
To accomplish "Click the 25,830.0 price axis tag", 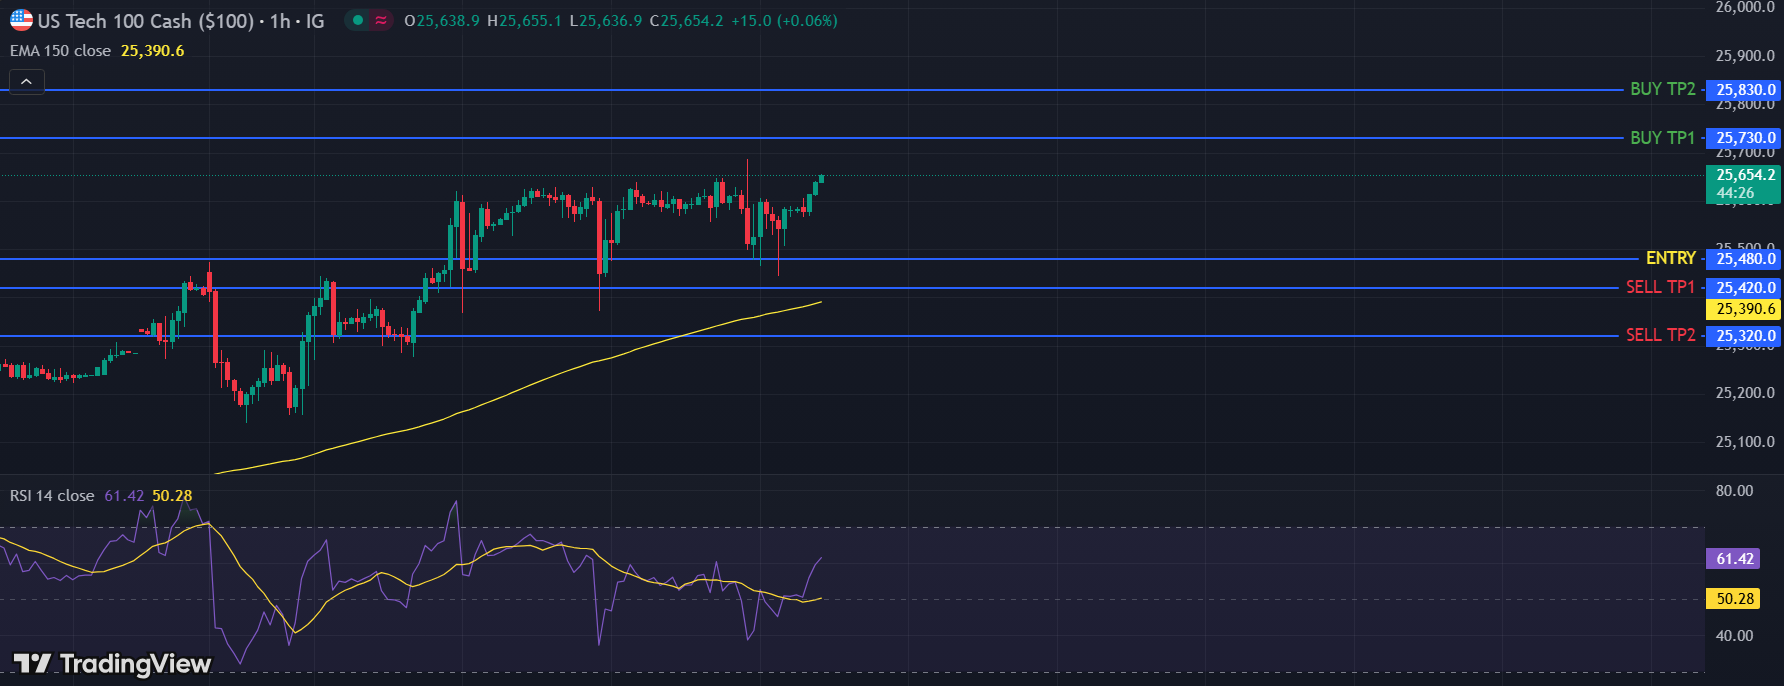I will click(1745, 90).
